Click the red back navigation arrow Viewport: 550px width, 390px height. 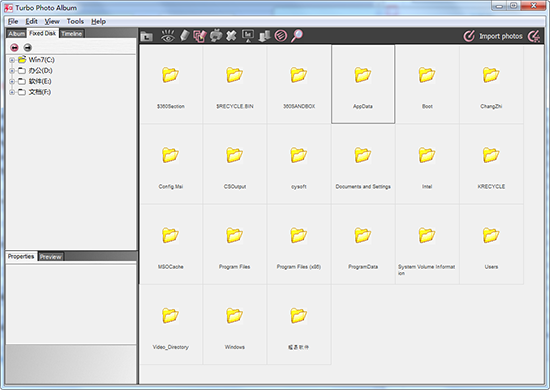14,47
